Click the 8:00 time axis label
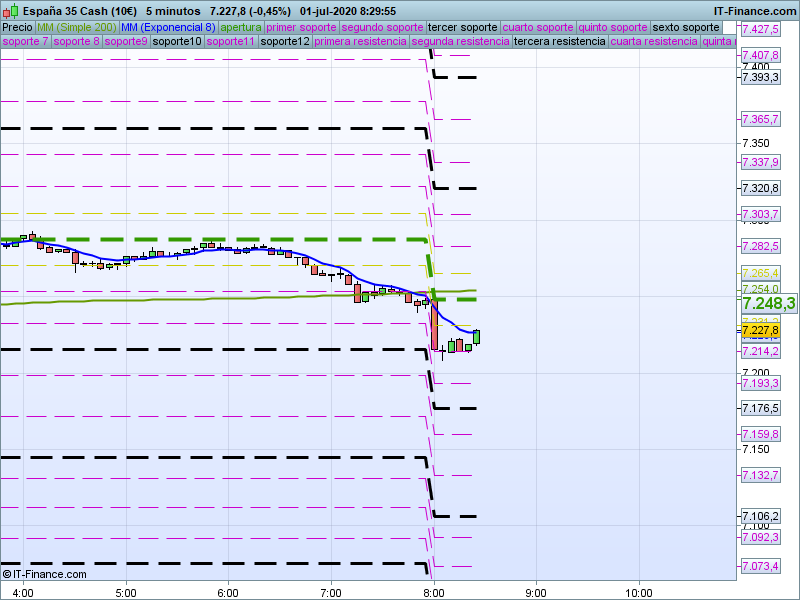 [434, 593]
